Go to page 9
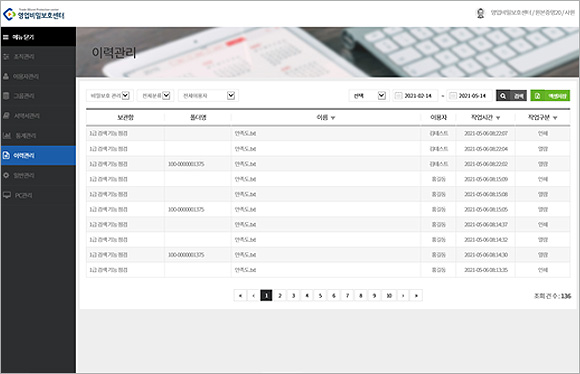The width and height of the screenshot is (580, 374). point(374,296)
